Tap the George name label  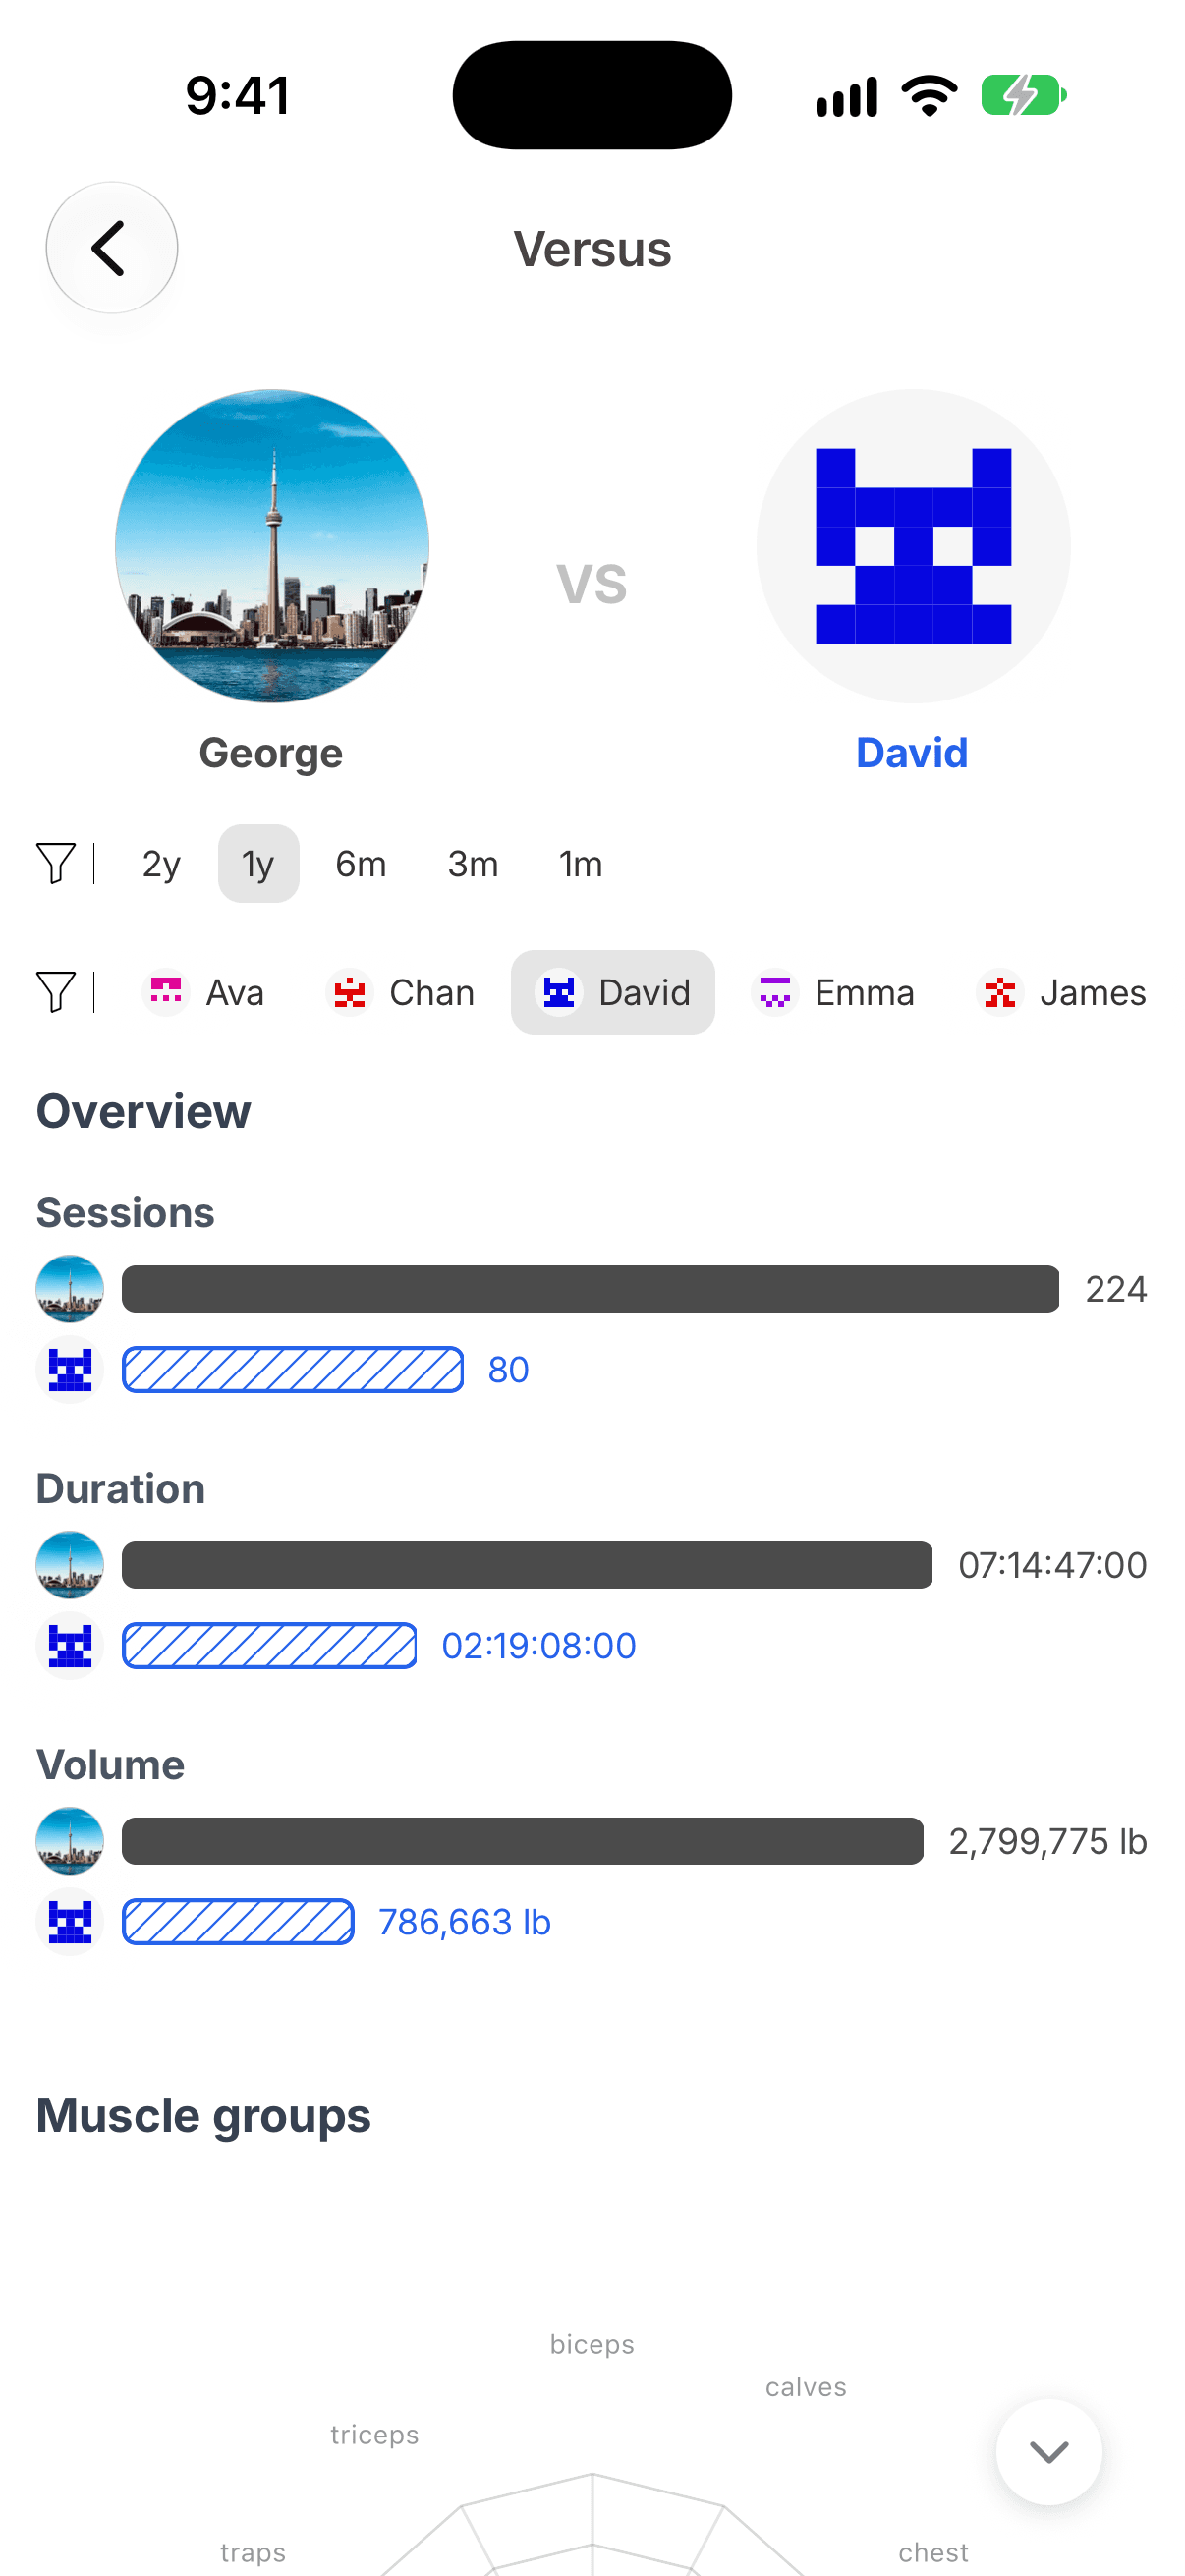coord(271,752)
